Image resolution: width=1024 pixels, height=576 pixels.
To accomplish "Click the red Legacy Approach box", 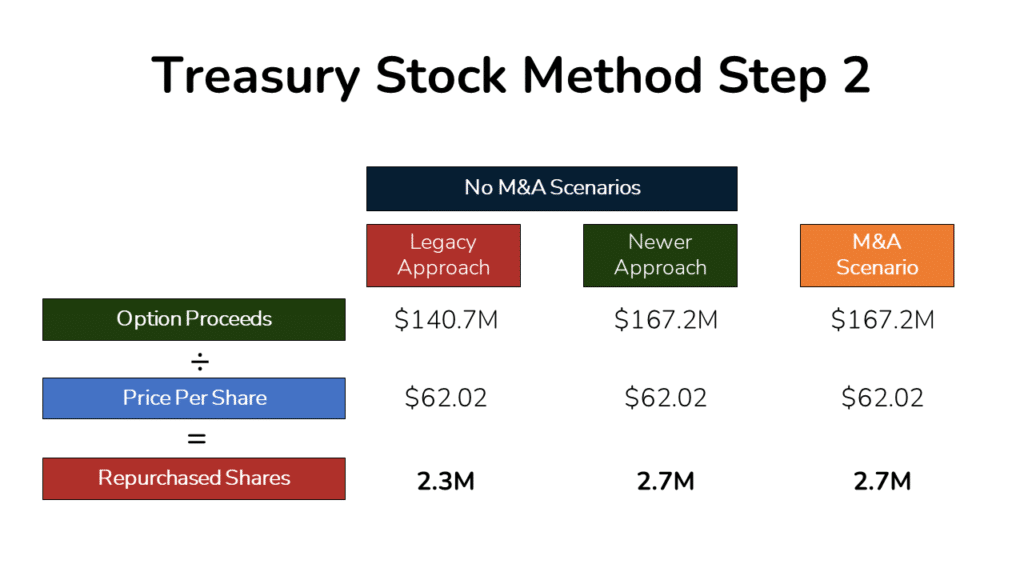I will tap(443, 255).
